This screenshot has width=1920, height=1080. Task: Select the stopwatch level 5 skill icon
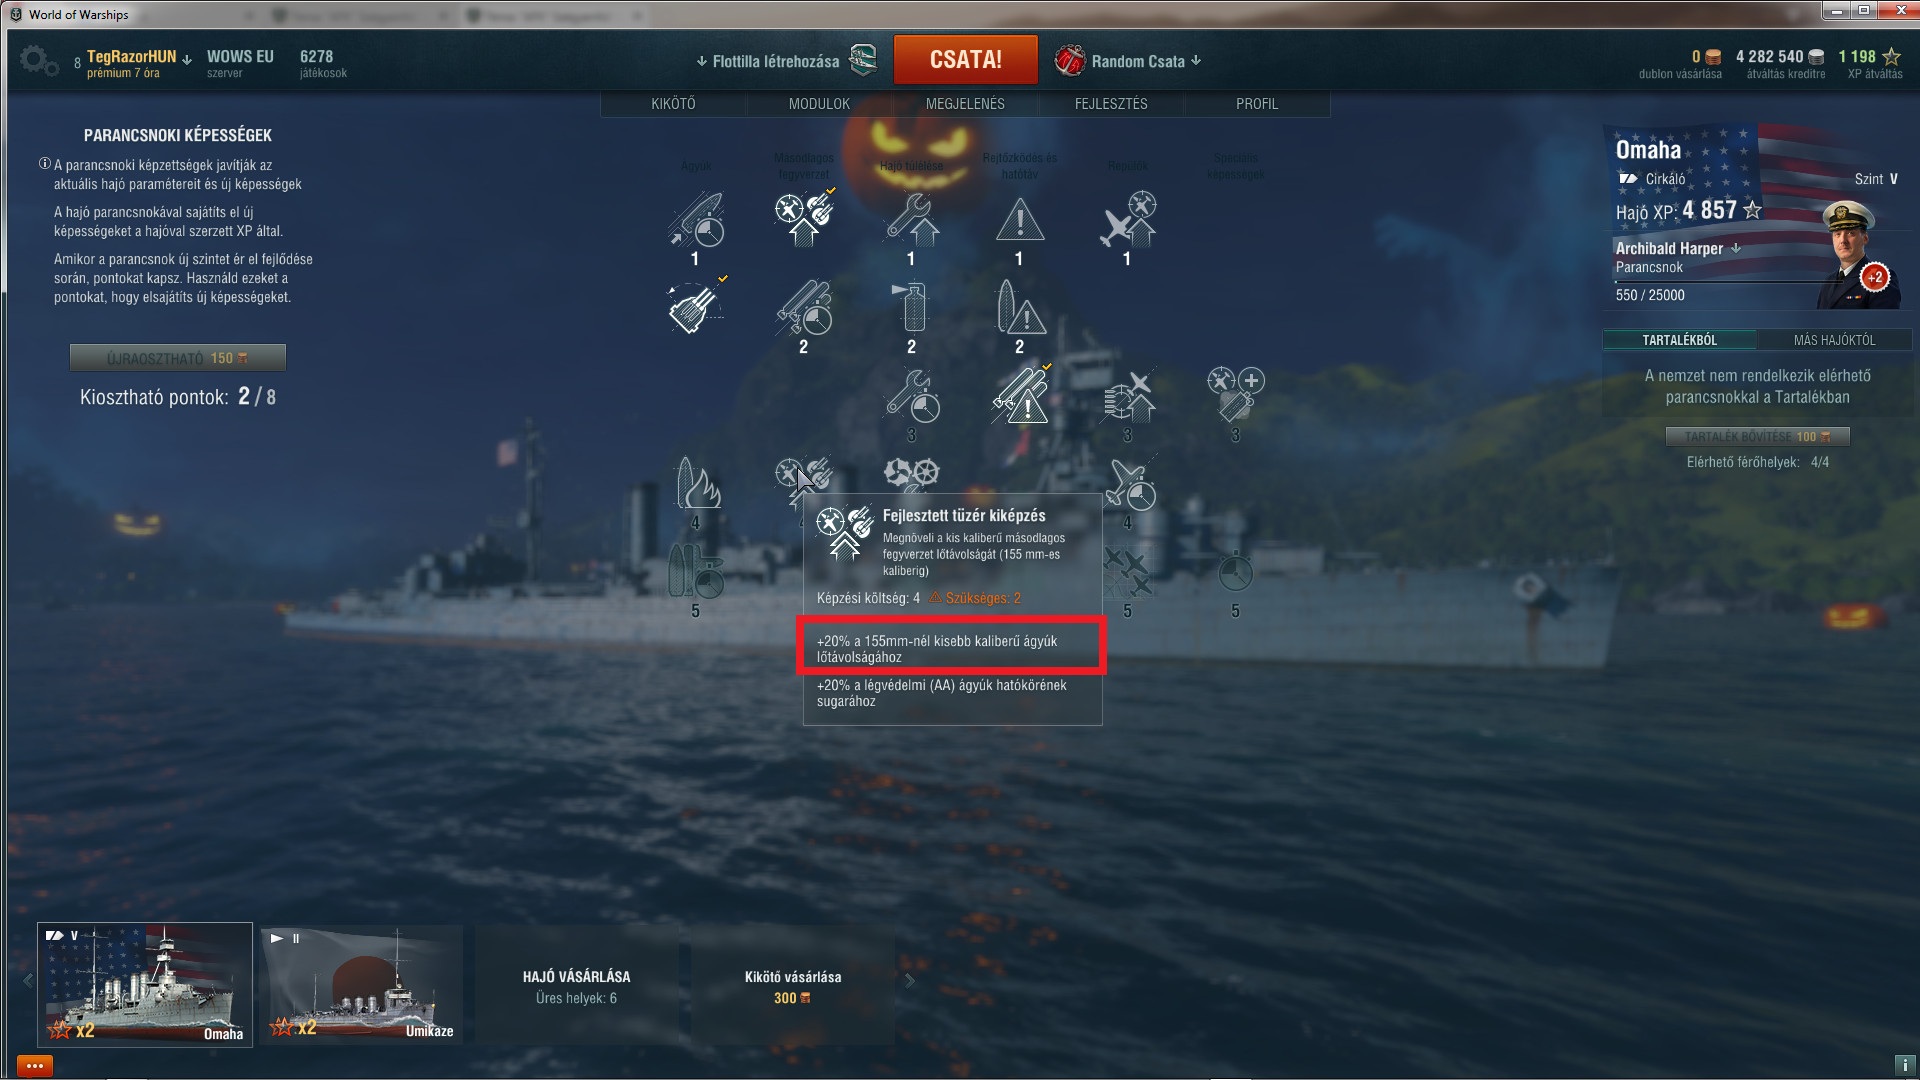tap(1235, 572)
